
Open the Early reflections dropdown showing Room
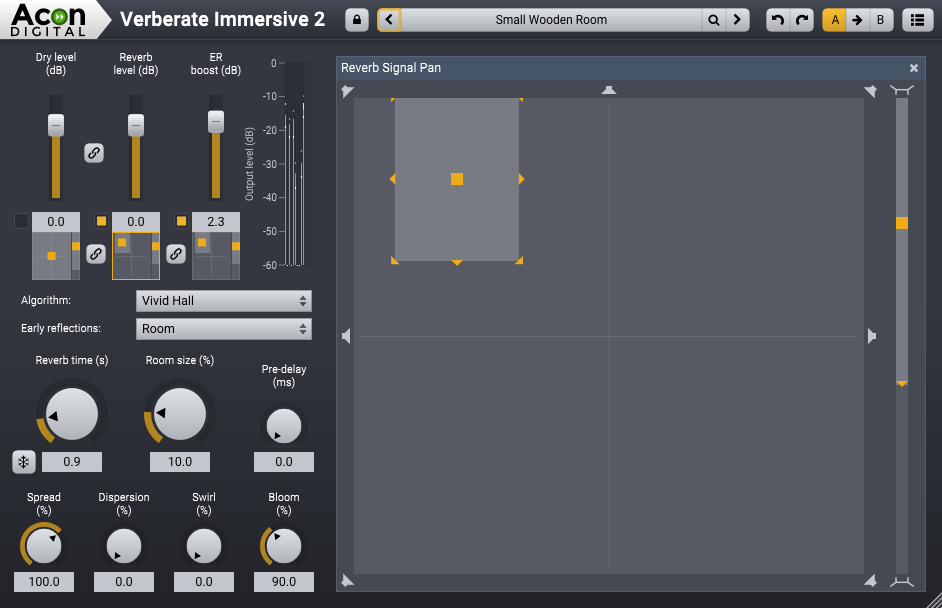coord(223,328)
